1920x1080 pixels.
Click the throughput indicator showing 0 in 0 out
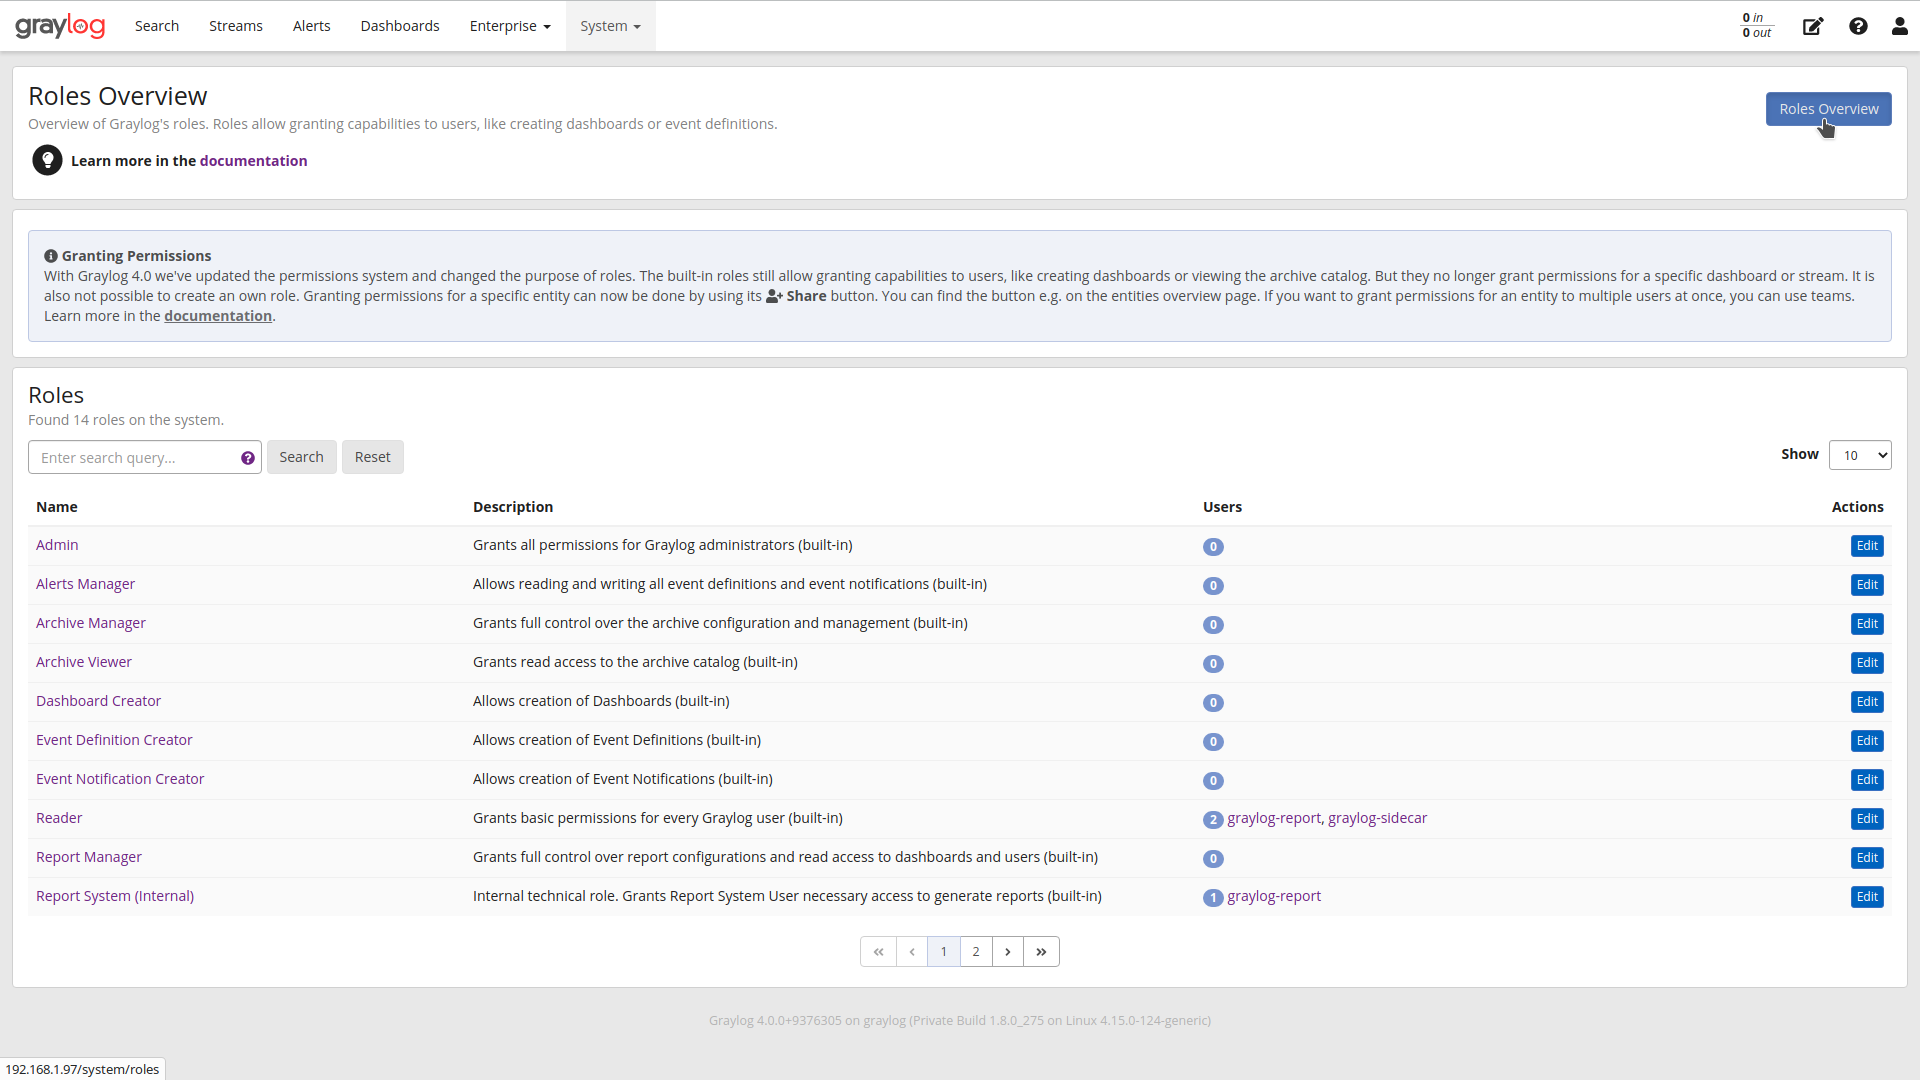[1756, 25]
